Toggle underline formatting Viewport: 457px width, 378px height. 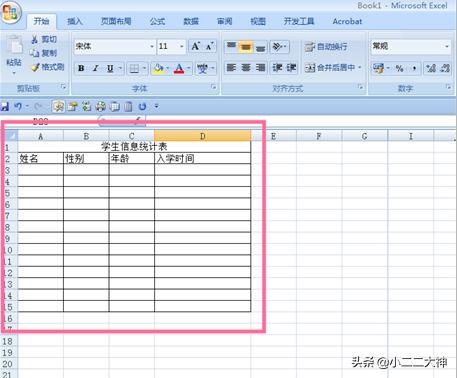click(x=110, y=68)
